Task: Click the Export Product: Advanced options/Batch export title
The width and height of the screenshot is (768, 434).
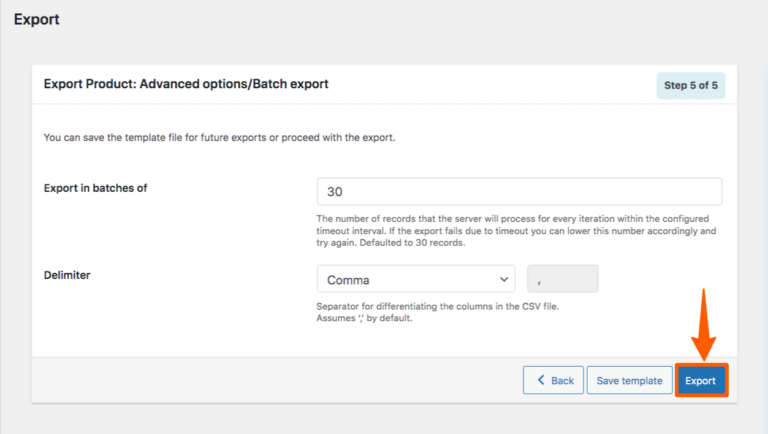Action: pyautogui.click(x=186, y=85)
